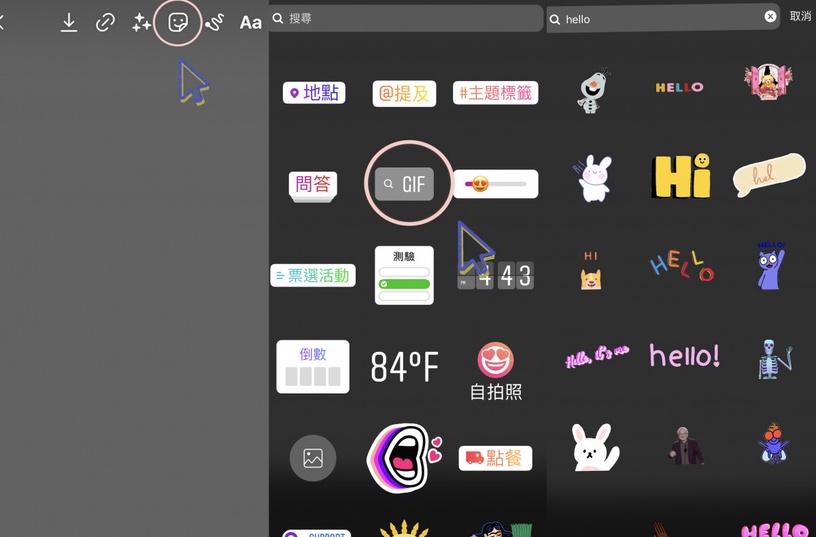The width and height of the screenshot is (816, 537).
Task: Focus the 搜尋 sticker search field
Action: pos(406,19)
